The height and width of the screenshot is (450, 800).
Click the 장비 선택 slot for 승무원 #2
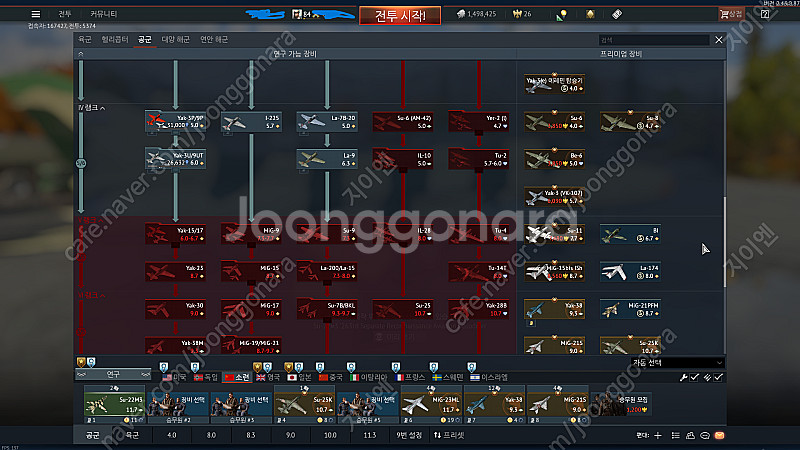[x=178, y=405]
